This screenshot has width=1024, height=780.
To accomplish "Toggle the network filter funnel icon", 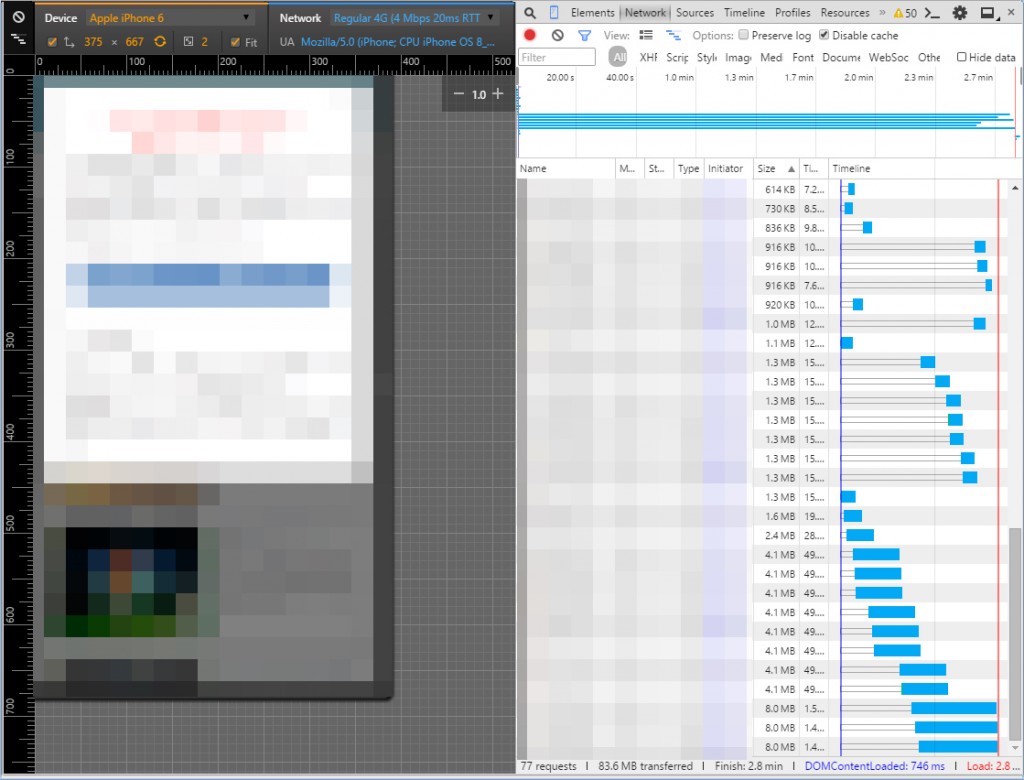I will click(x=585, y=35).
